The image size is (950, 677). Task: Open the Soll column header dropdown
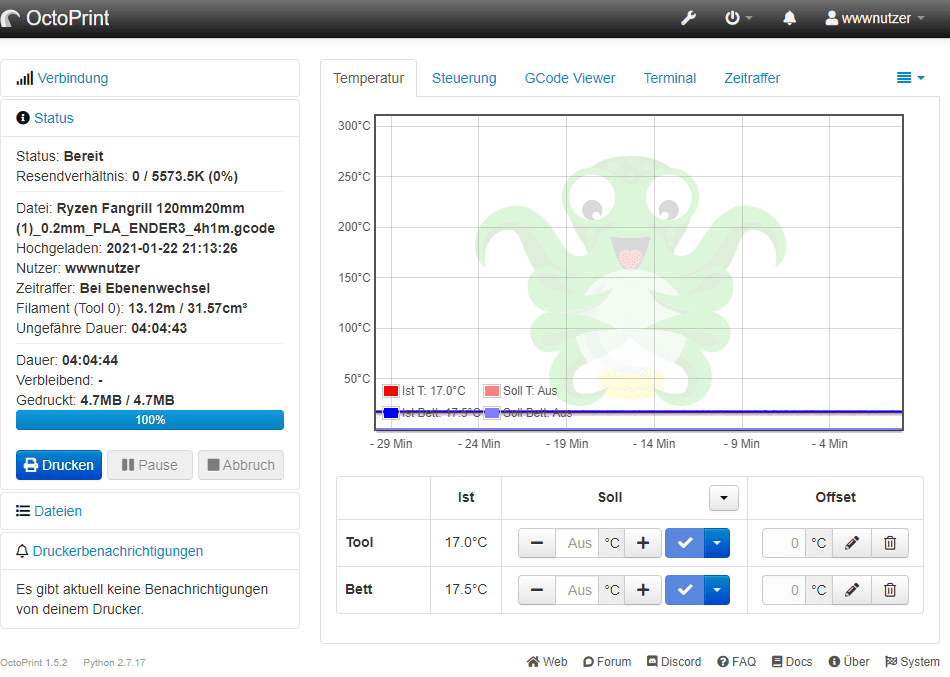(723, 498)
